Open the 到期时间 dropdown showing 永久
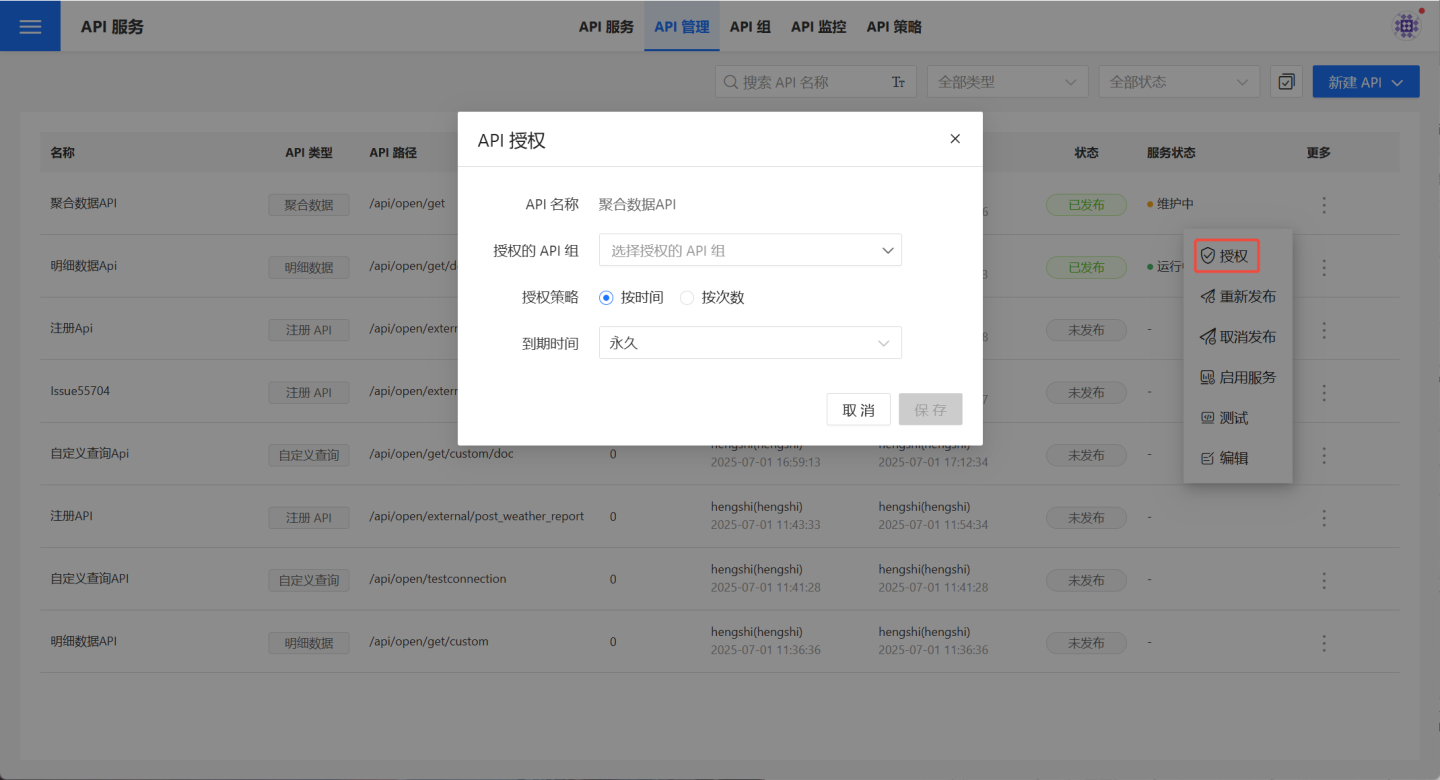 [x=750, y=343]
